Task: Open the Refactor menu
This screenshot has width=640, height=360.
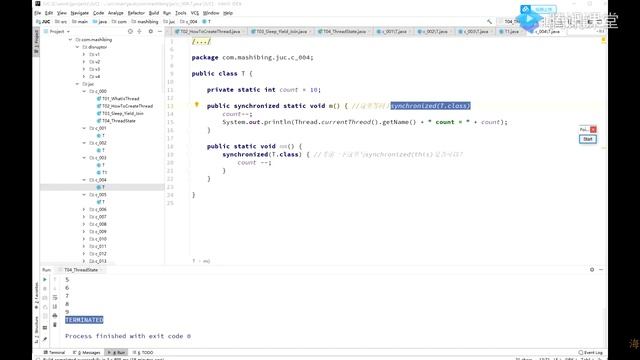Action: tap(136, 13)
